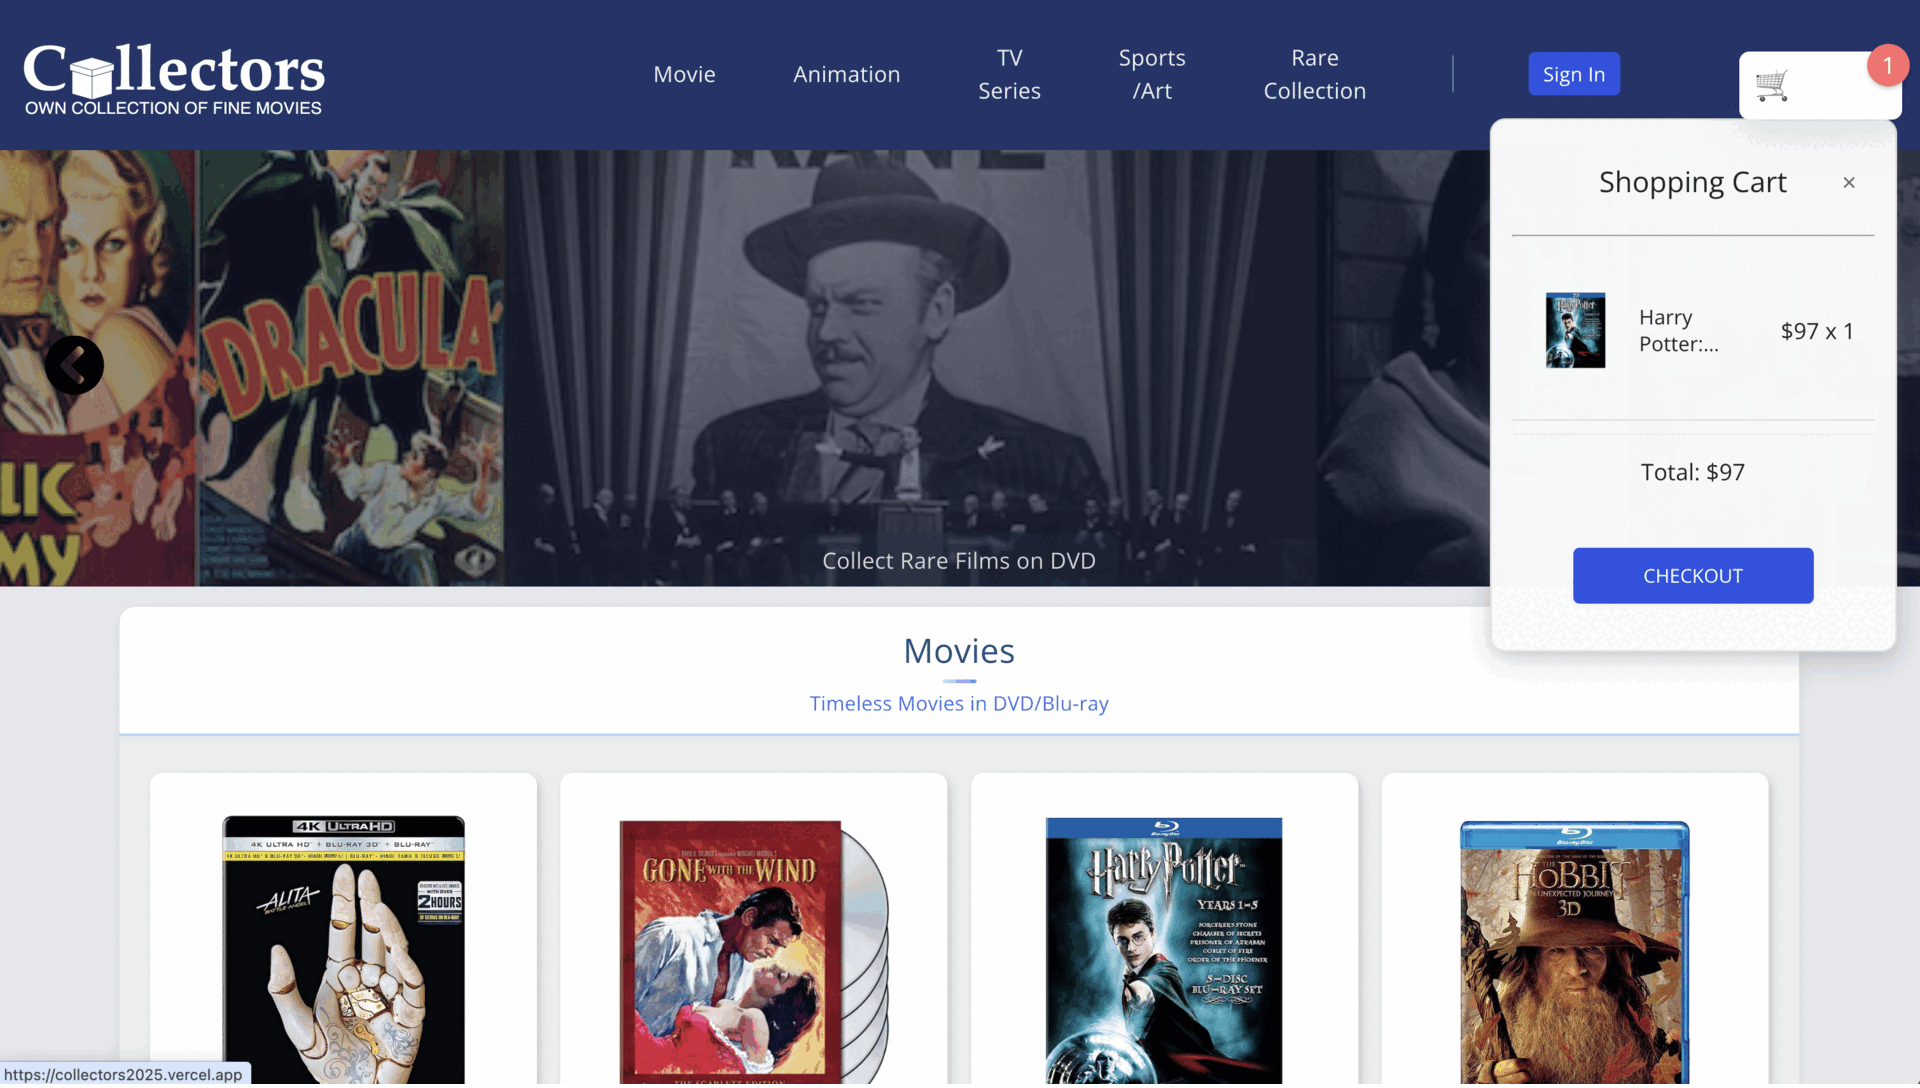Open the Alita 4K Ultra HD product
This screenshot has height=1088, width=1920.
tap(343, 950)
